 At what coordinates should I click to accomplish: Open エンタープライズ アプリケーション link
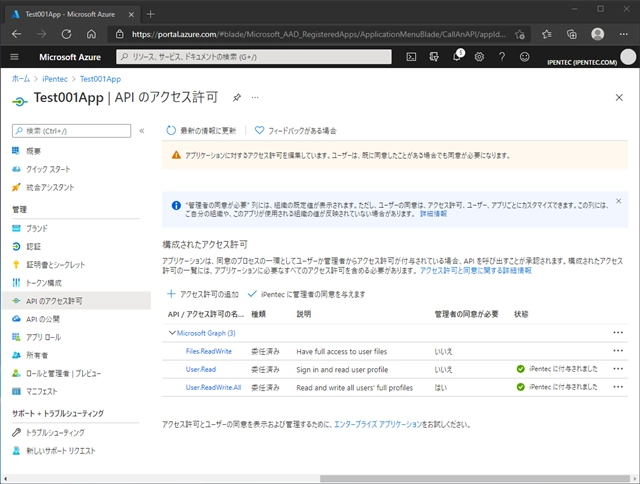click(x=378, y=424)
